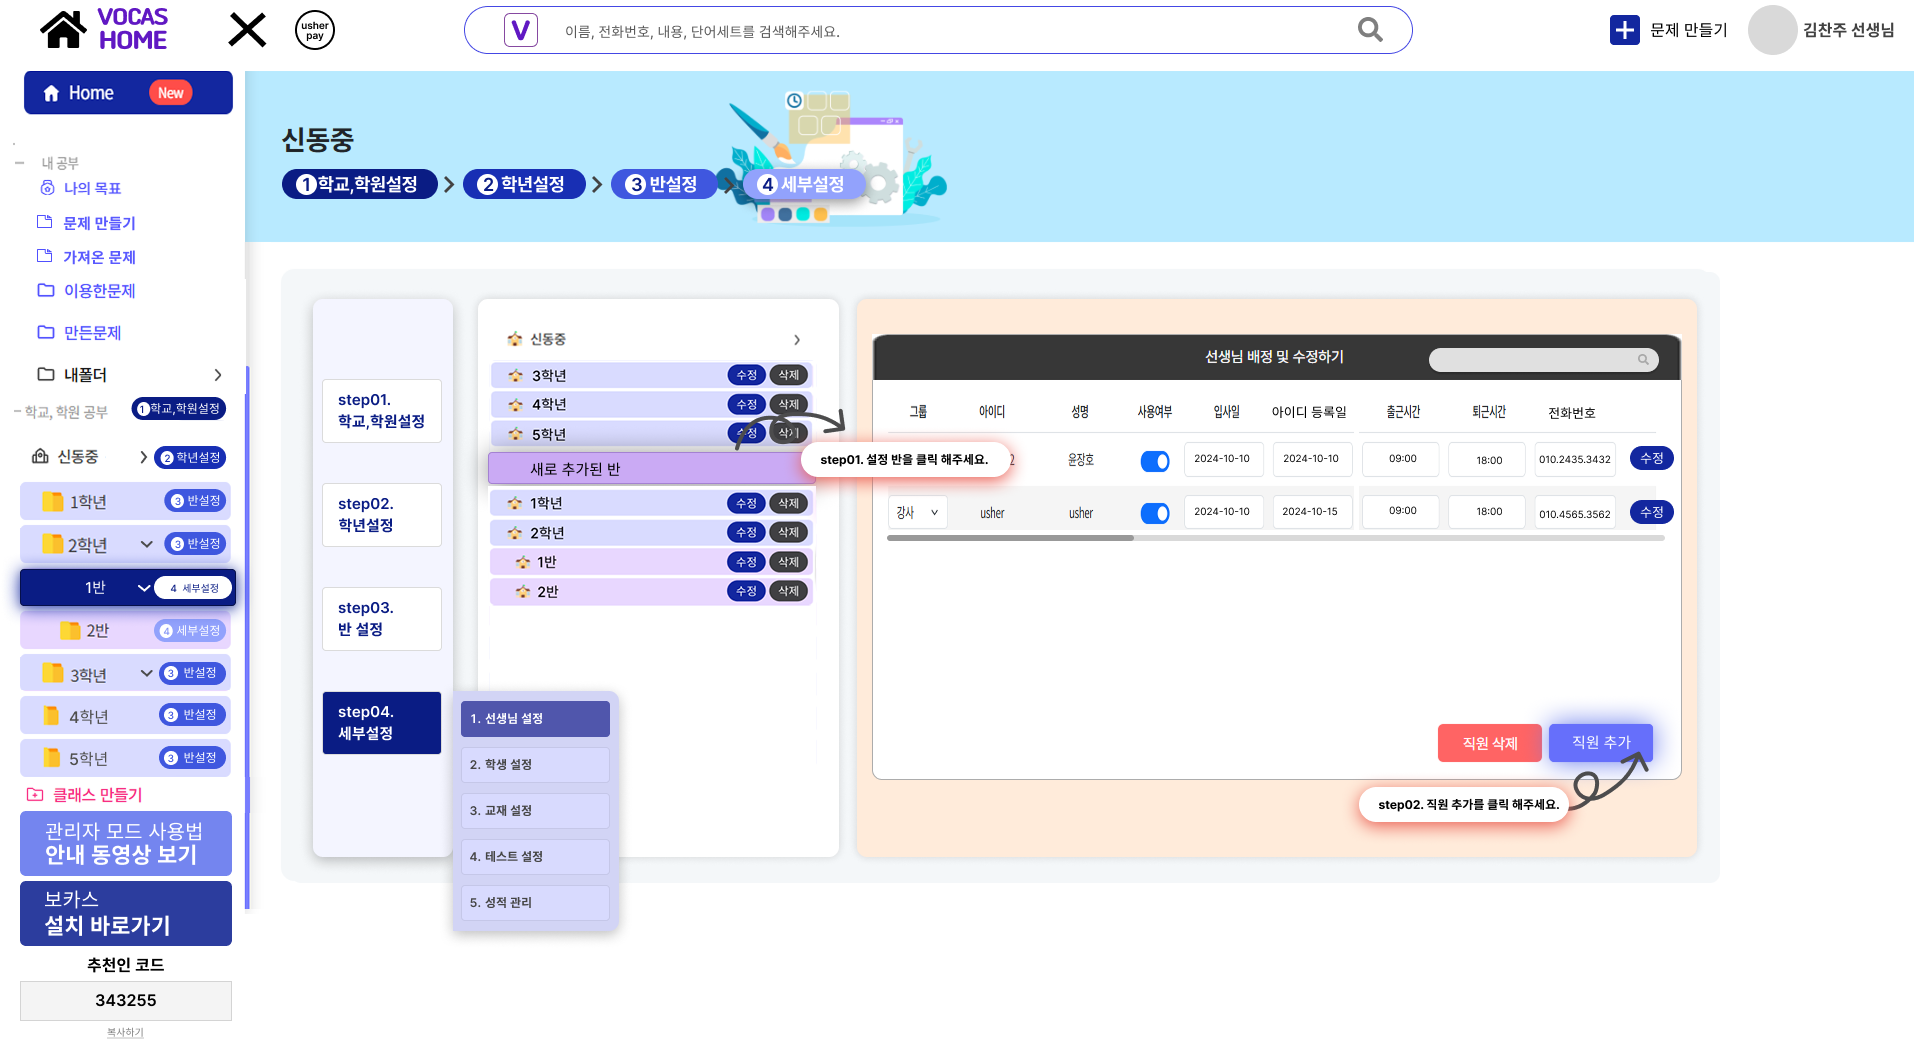Click the search field in 선생님 배정 header

[x=1543, y=359]
